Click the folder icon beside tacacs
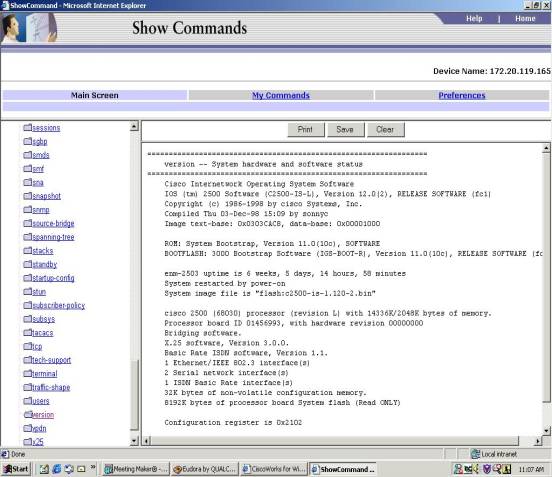 coord(27,332)
